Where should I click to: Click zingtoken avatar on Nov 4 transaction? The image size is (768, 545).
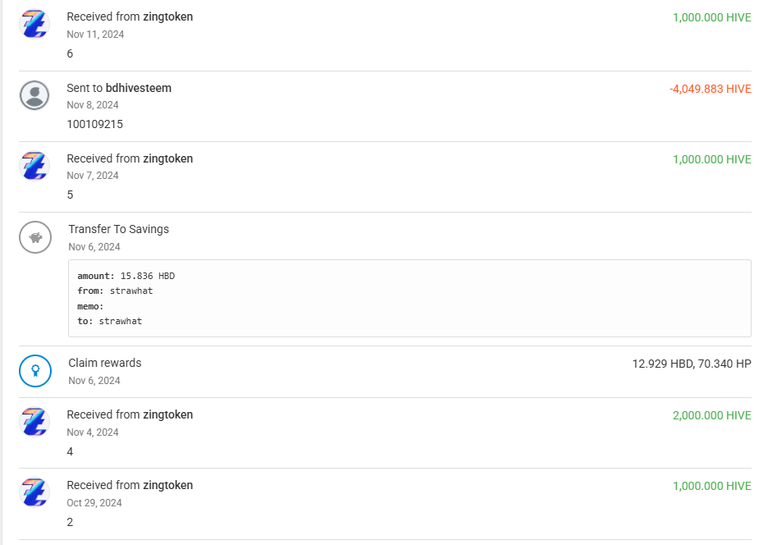tap(34, 422)
